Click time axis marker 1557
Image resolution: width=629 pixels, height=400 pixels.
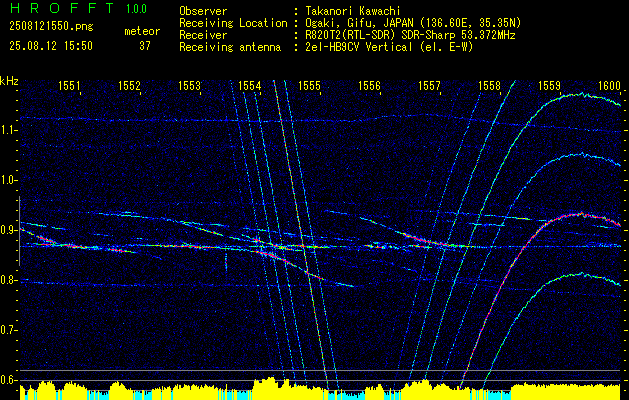[429, 85]
